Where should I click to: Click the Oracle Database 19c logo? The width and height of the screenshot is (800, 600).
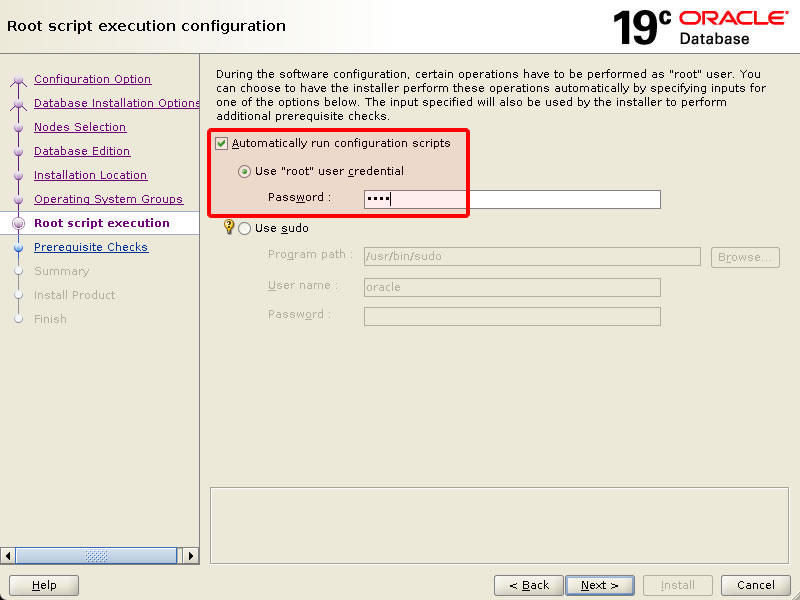(701, 27)
